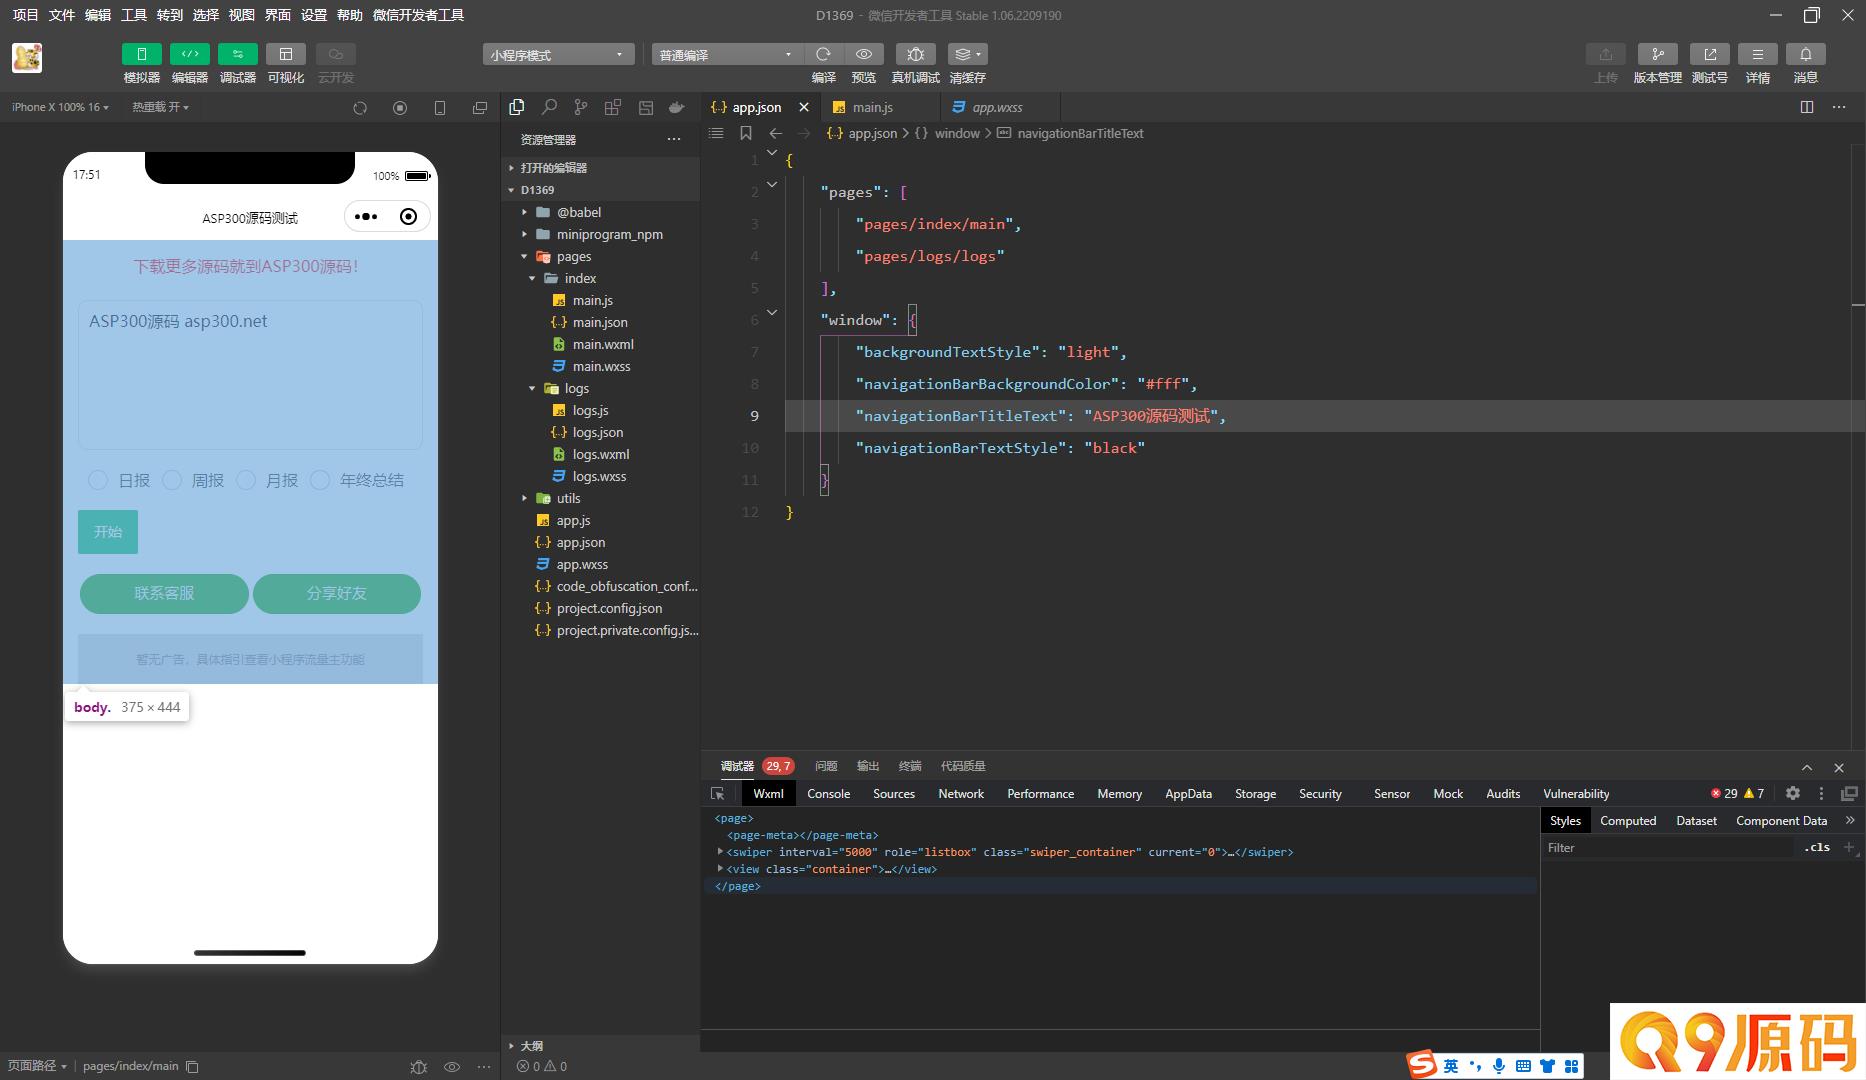
Task: Open the AppData tab
Action: [x=1188, y=793]
